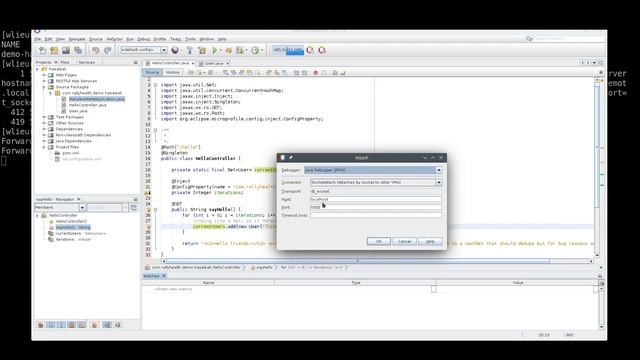This screenshot has height=360, width=640.
Task: Open the Tools menu
Action: tap(190, 39)
